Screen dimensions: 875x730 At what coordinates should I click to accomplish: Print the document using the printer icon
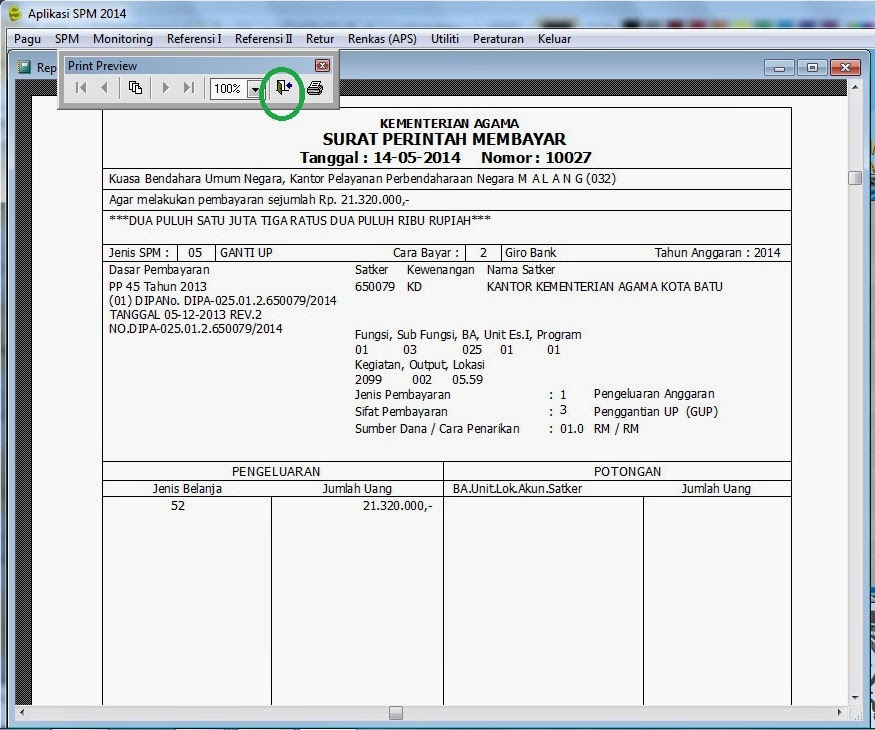(x=313, y=87)
